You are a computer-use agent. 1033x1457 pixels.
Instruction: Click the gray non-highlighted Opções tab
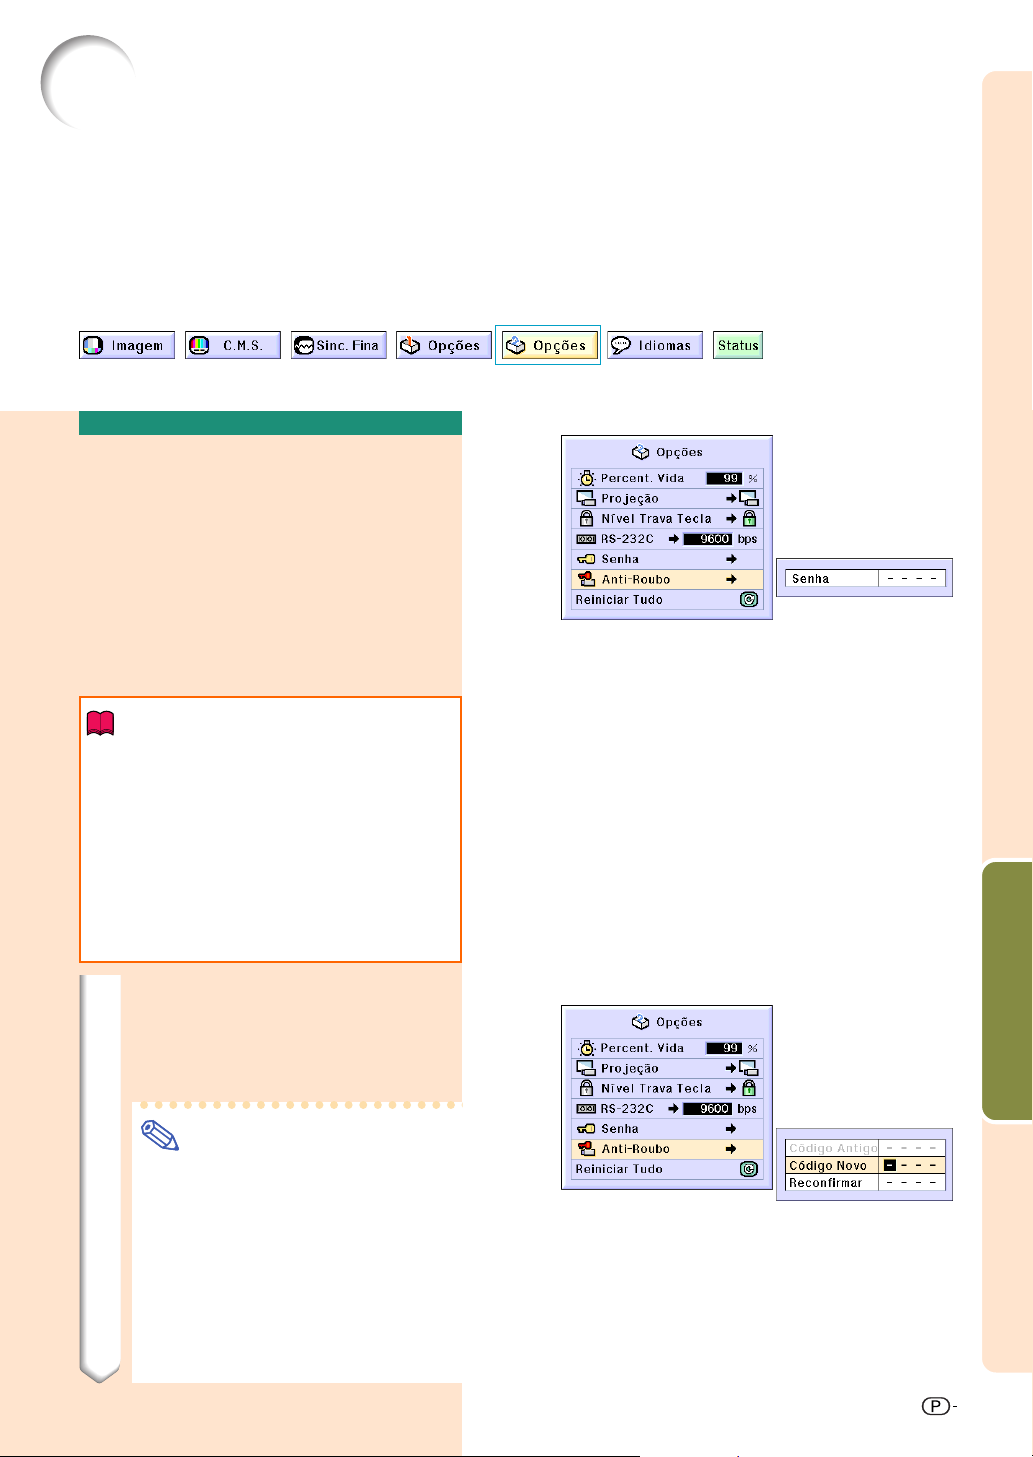tap(443, 345)
